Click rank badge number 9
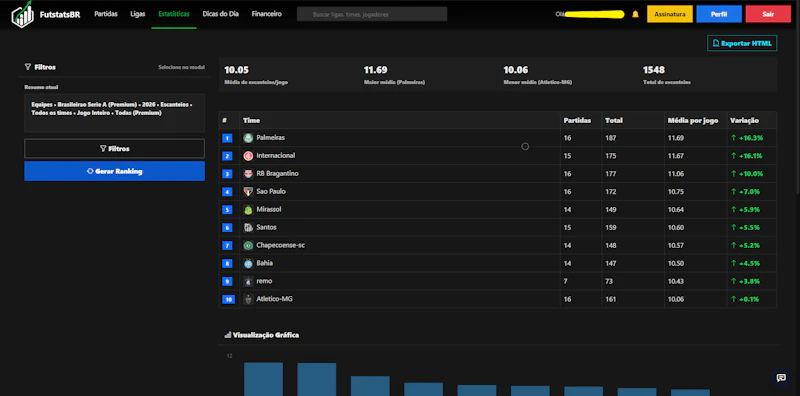Viewport: 800px width, 396px height. point(227,281)
